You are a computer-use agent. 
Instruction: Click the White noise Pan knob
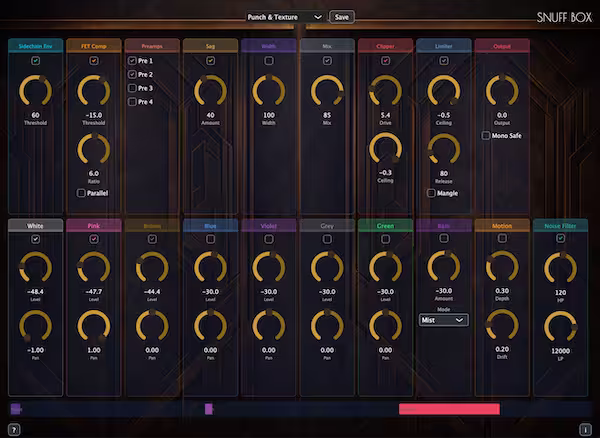[35, 325]
